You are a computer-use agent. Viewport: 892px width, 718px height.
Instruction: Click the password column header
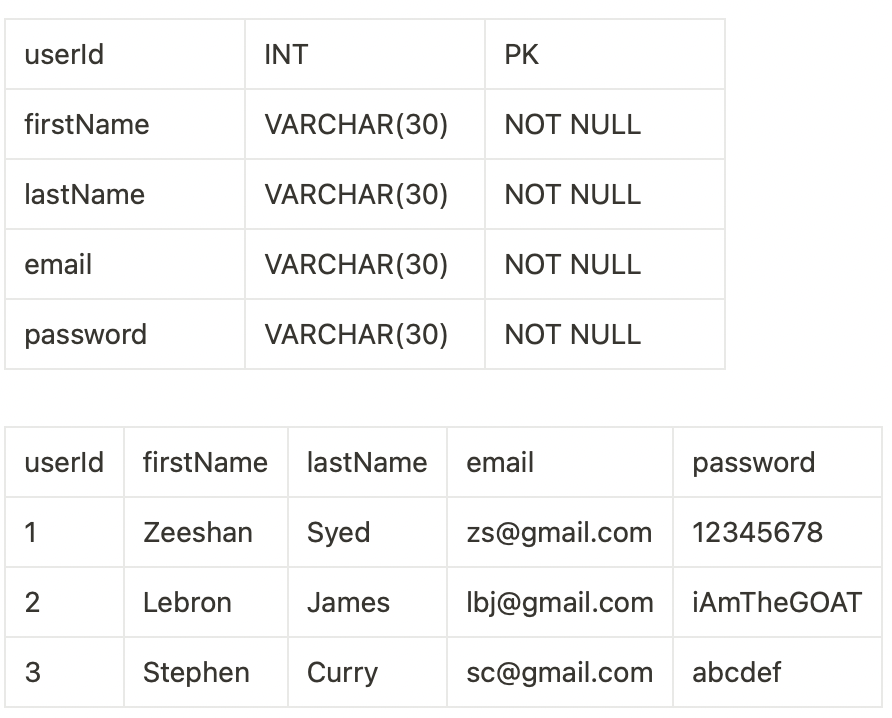753,462
